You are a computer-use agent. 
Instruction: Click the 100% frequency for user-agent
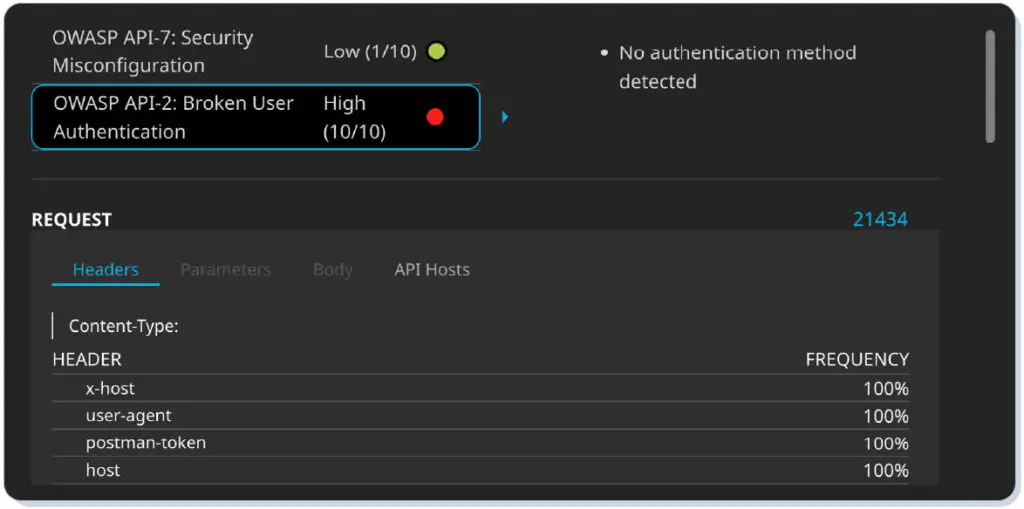point(886,416)
